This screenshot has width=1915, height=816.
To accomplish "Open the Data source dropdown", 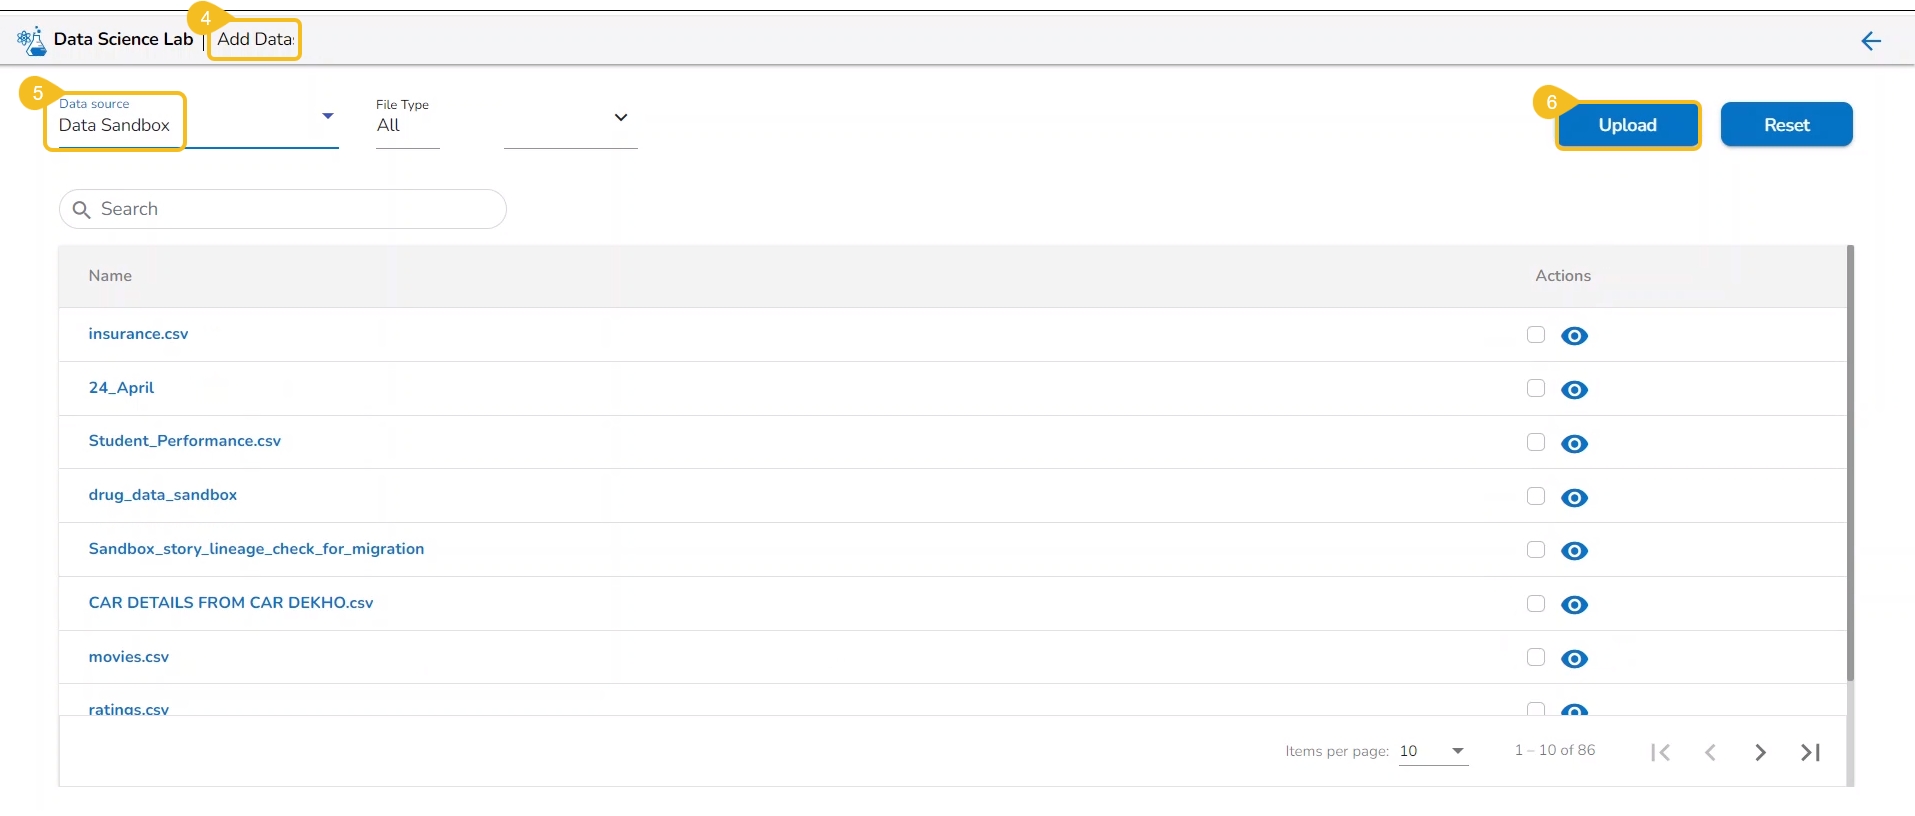I will pyautogui.click(x=327, y=117).
